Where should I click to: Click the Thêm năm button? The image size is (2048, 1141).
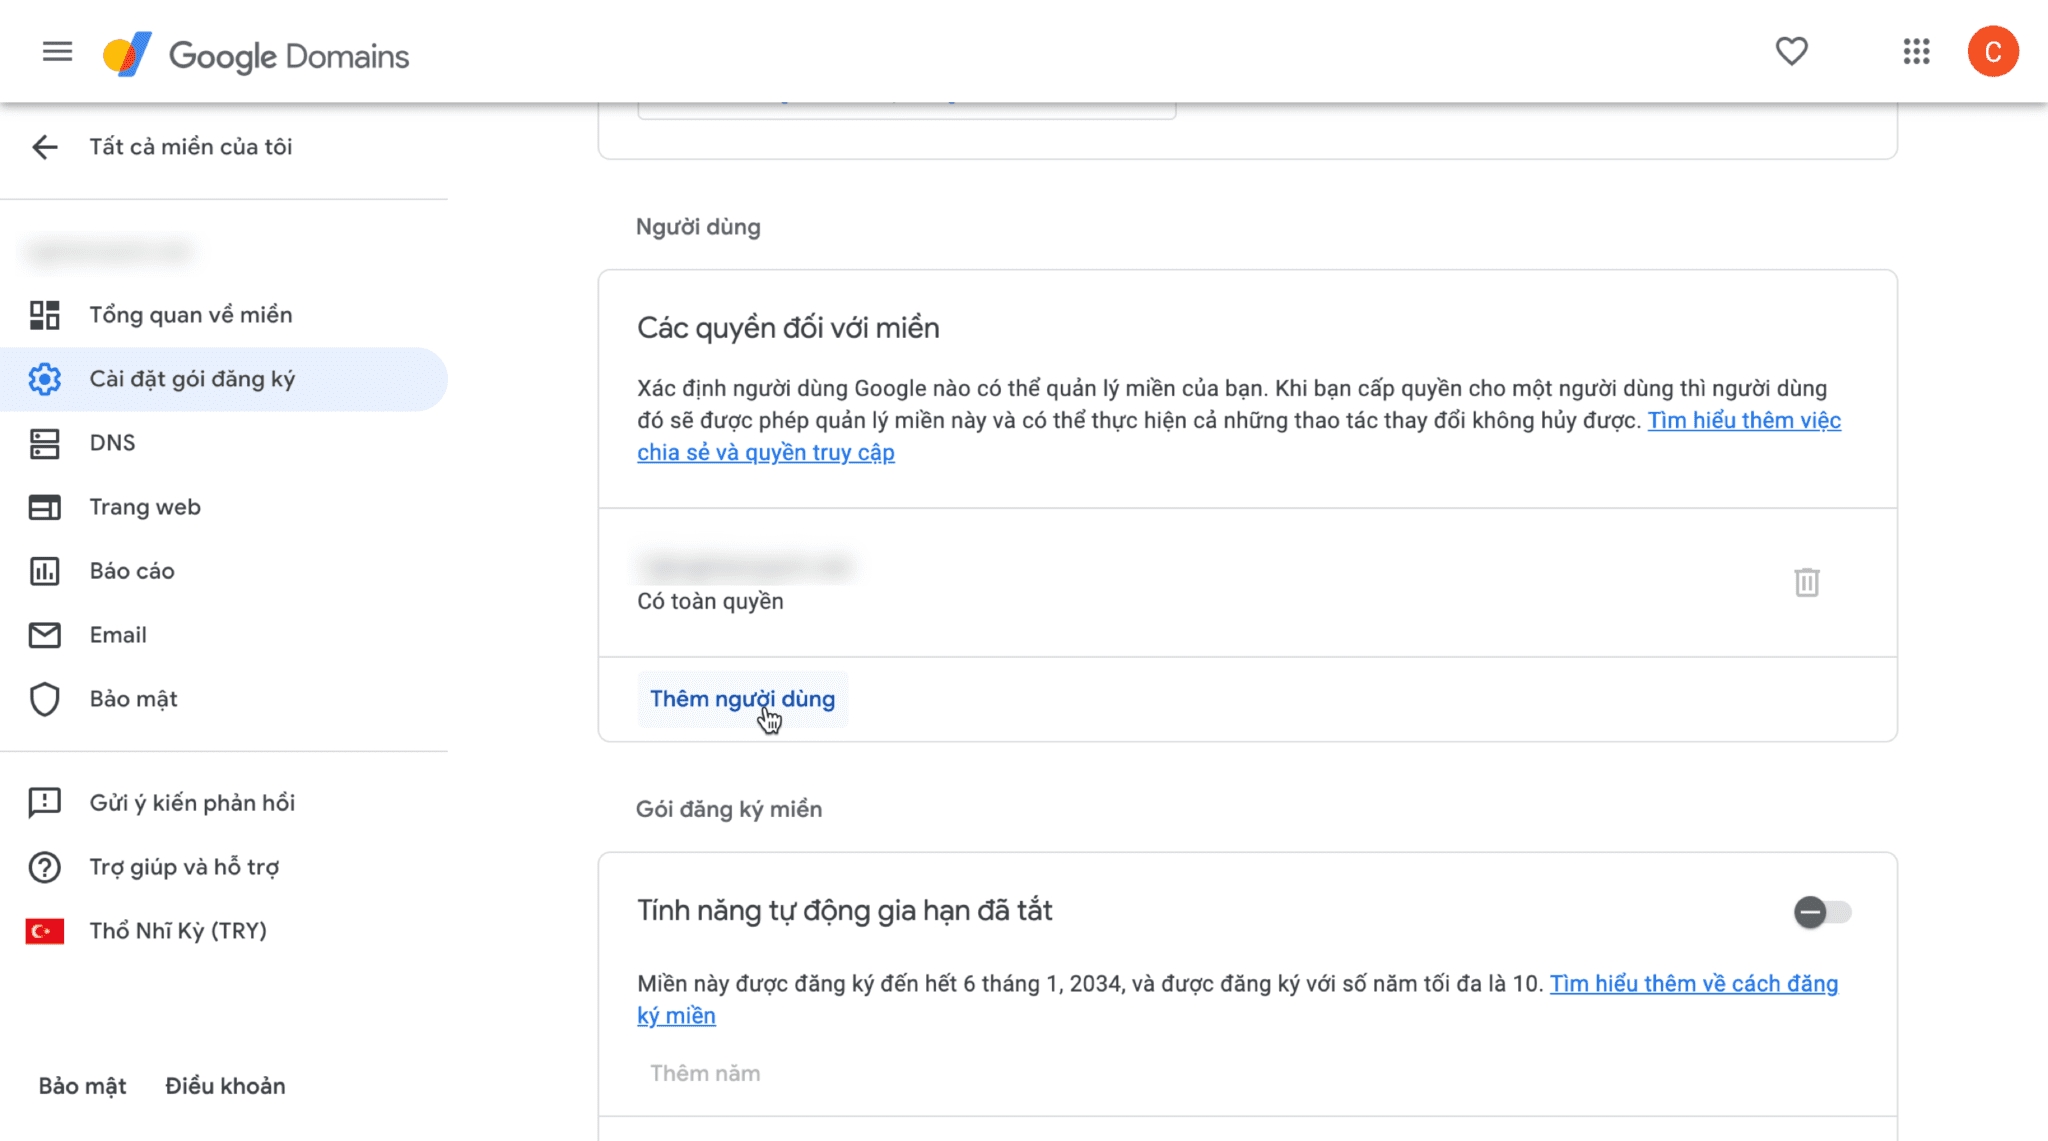point(704,1073)
